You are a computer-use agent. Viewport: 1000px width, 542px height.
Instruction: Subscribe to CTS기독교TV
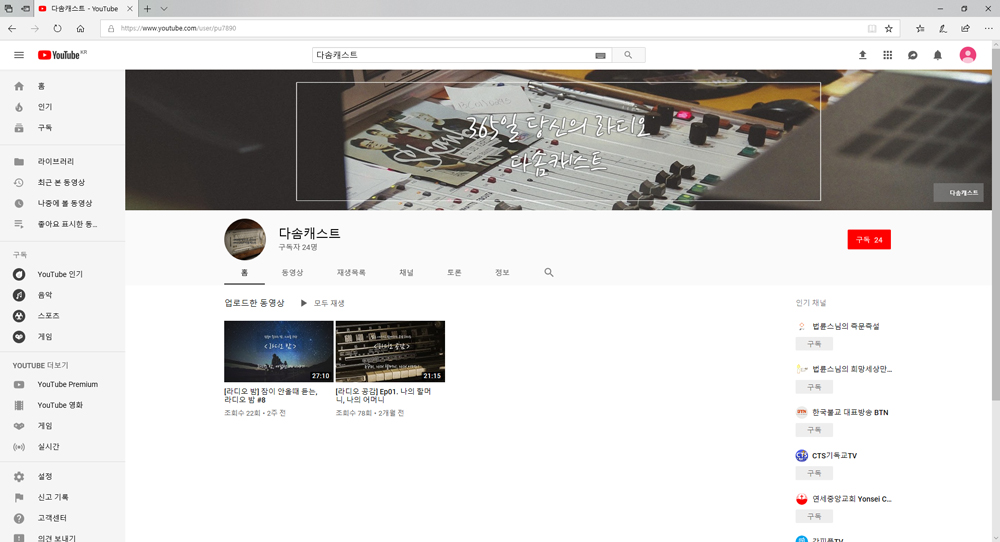(x=814, y=473)
